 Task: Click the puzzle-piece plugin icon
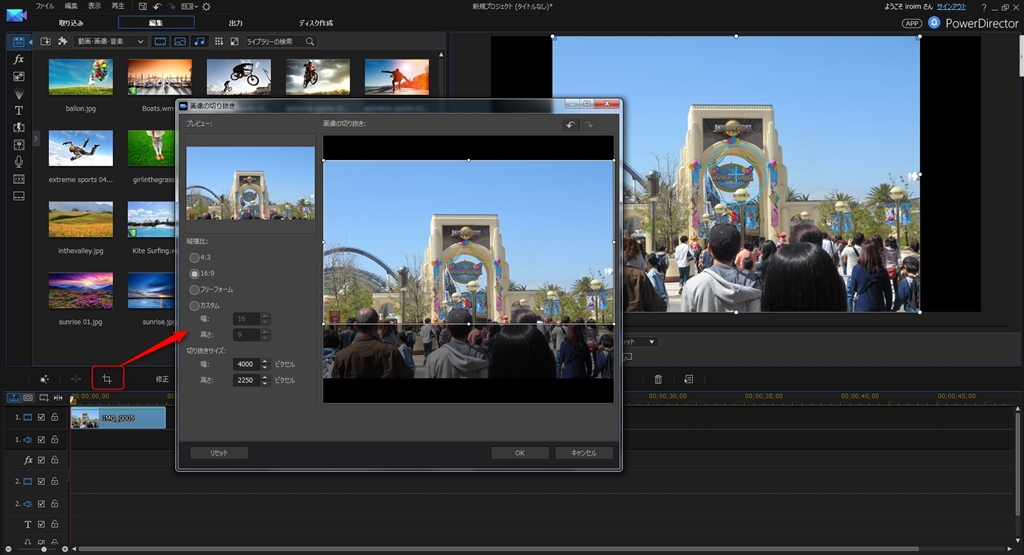click(63, 41)
